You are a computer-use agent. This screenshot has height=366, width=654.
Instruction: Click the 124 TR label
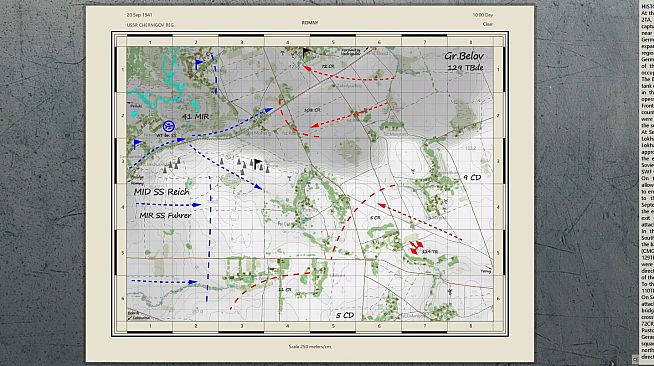coord(430,252)
